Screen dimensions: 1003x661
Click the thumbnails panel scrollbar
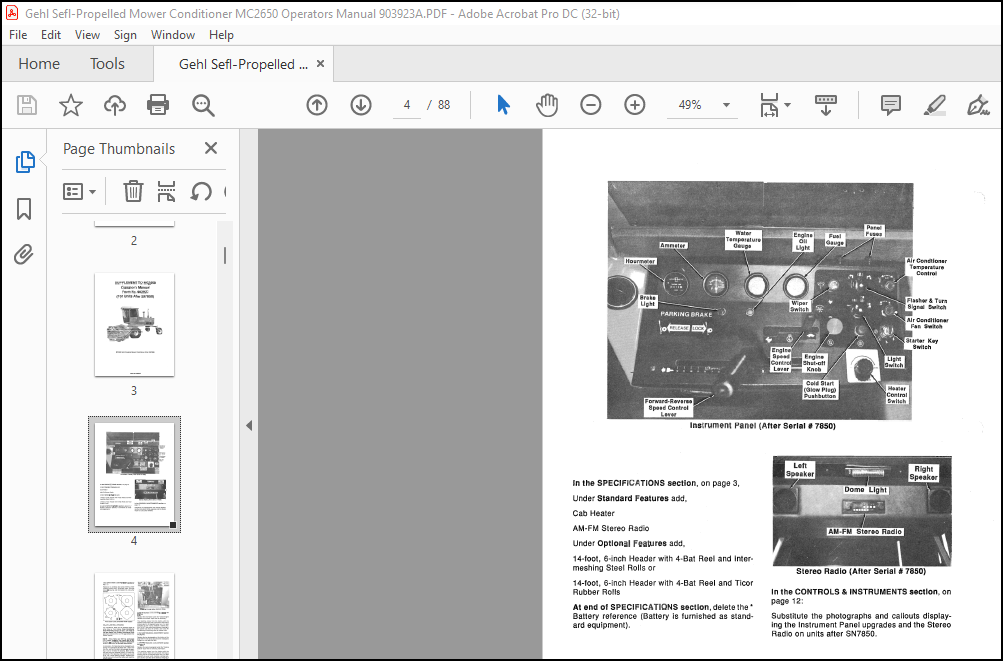pyautogui.click(x=225, y=256)
